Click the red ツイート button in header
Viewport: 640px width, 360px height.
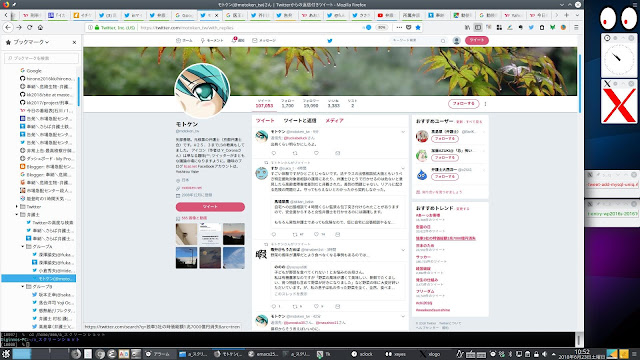[x=476, y=40]
